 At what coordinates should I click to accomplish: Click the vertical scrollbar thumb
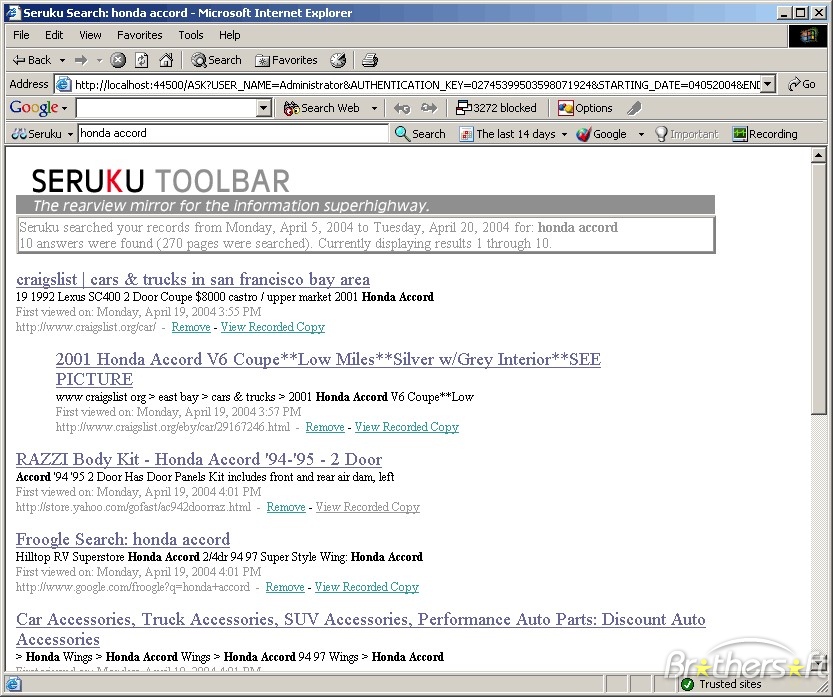818,288
